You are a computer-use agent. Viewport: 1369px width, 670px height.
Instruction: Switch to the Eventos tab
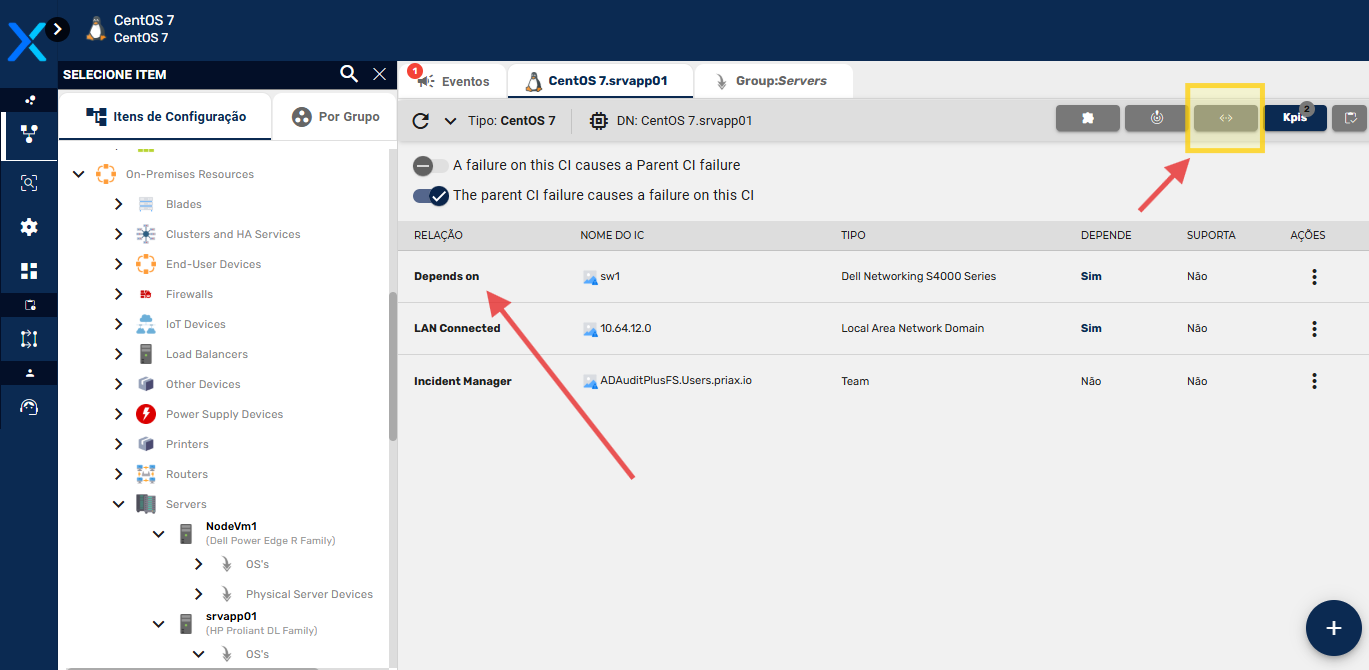pos(453,81)
